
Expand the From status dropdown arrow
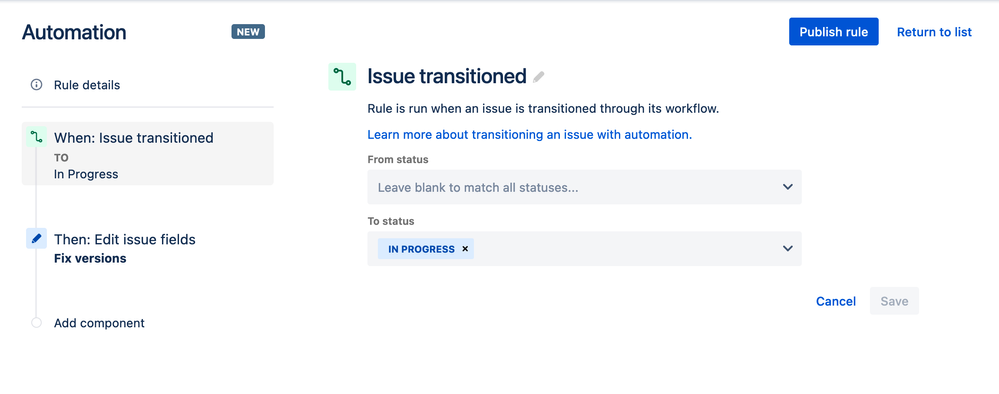pyautogui.click(x=787, y=187)
